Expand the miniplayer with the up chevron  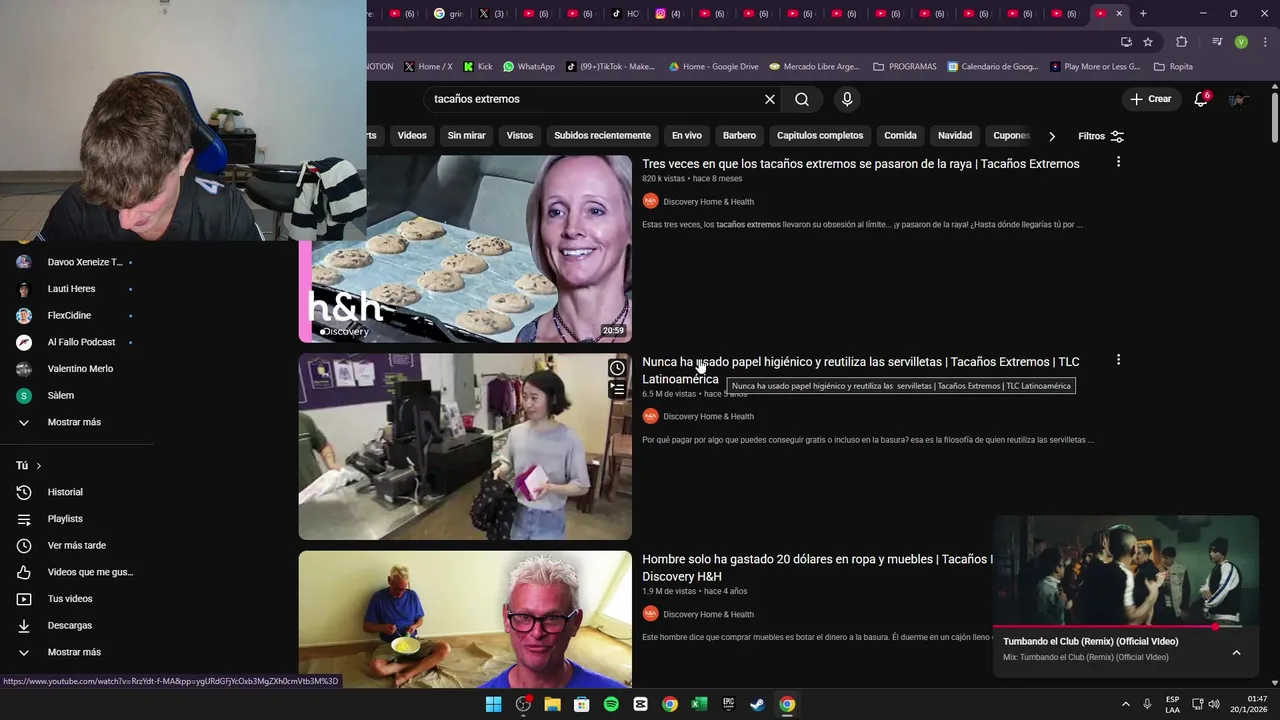point(1236,653)
